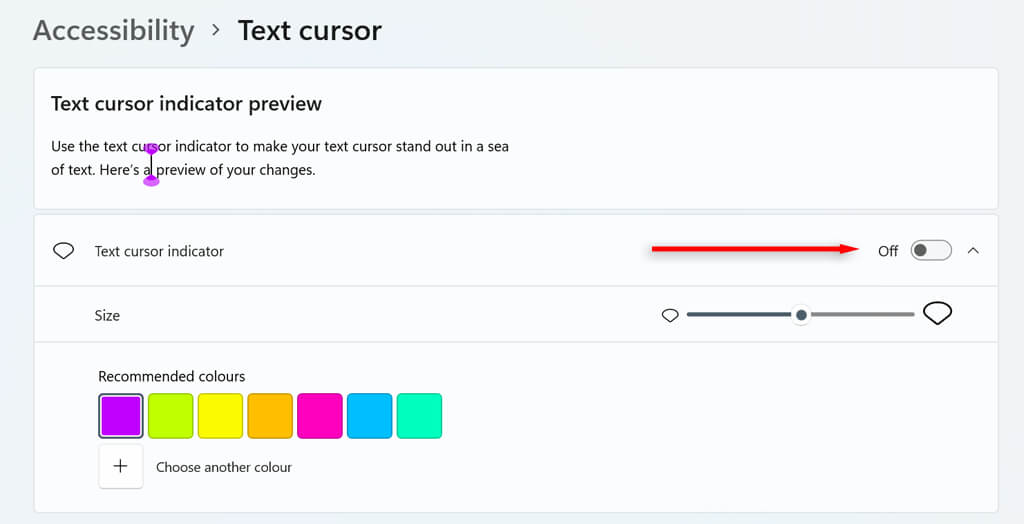Pick the magenta pink colour swatch
The image size is (1024, 524).
pyautogui.click(x=320, y=415)
